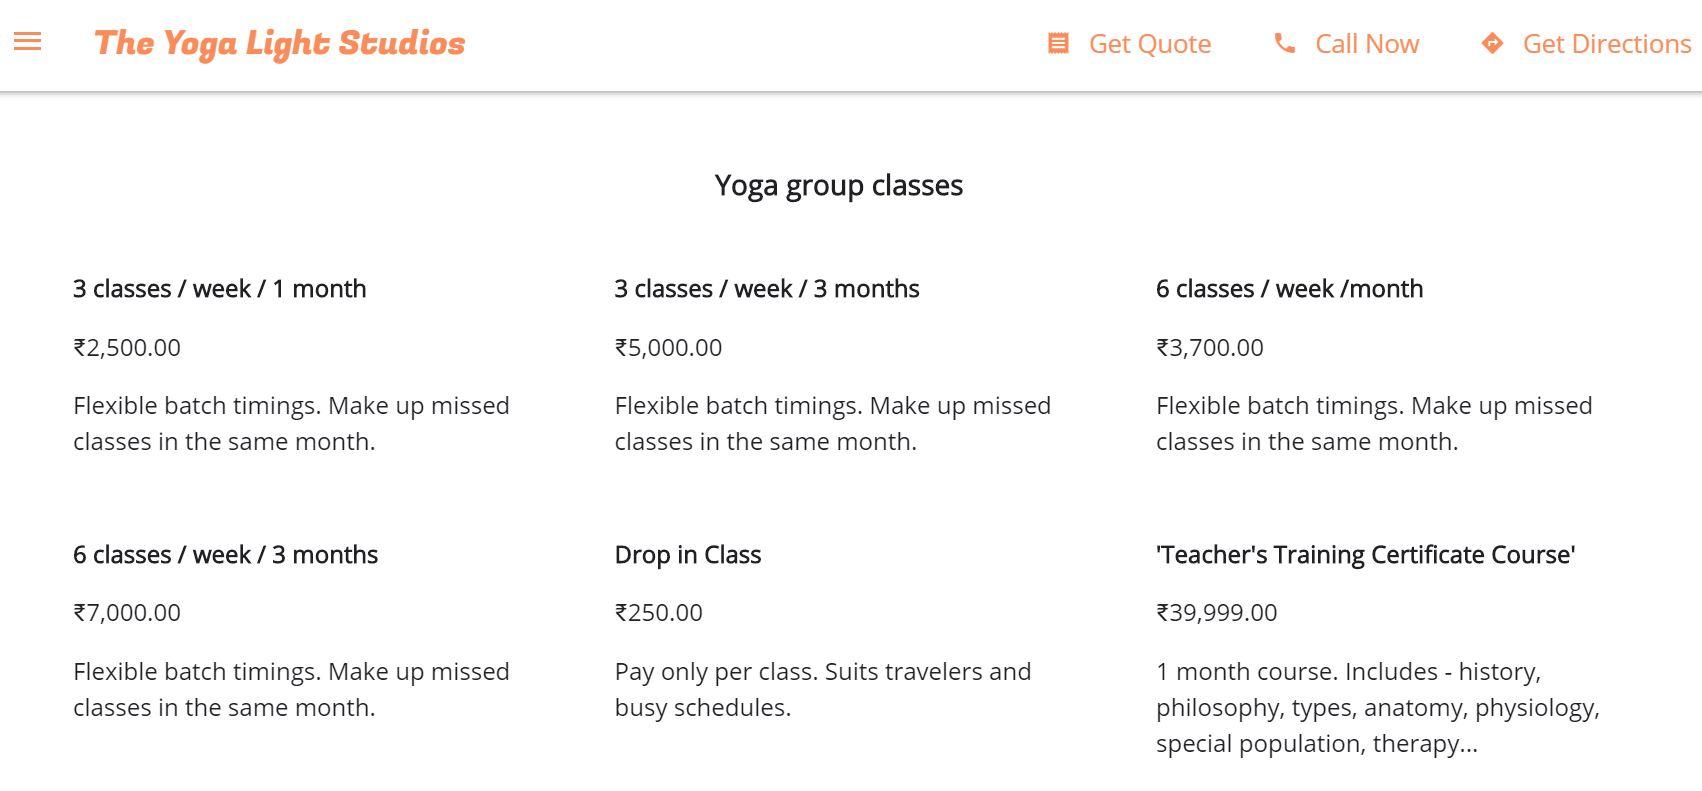Click the ₹250.00 drop-in price

(x=658, y=613)
